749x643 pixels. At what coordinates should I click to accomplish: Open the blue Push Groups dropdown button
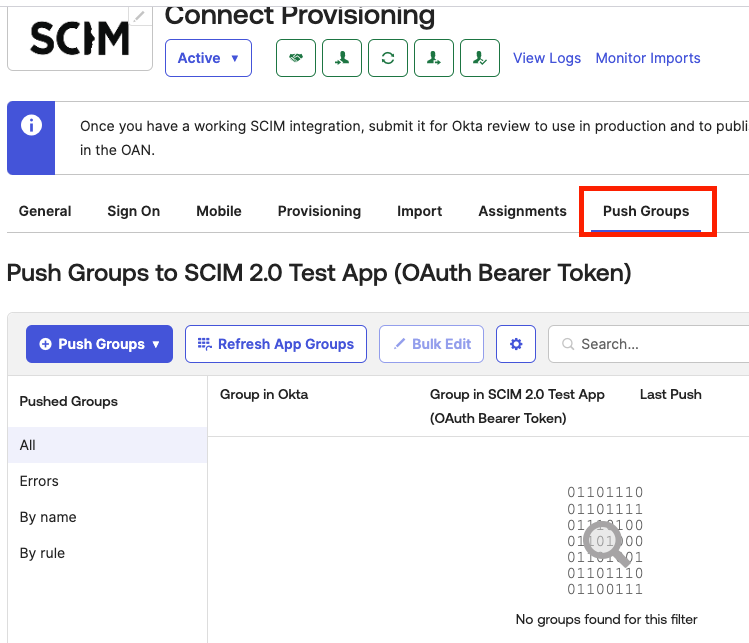point(99,344)
